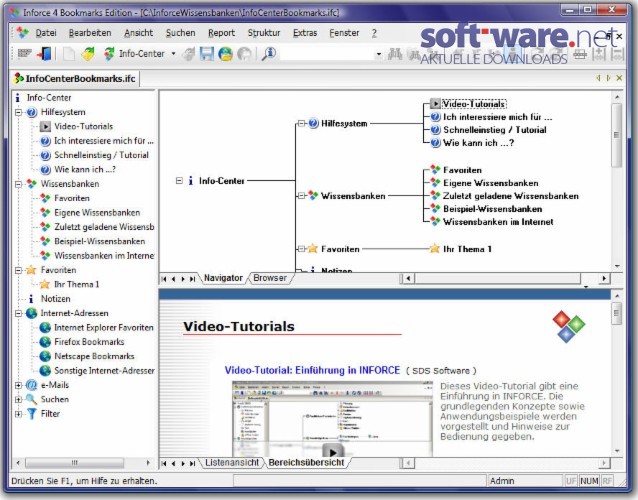Screen dimensions: 638x500
Task: Click the blue floppy disk save icon
Action: click(x=207, y=53)
